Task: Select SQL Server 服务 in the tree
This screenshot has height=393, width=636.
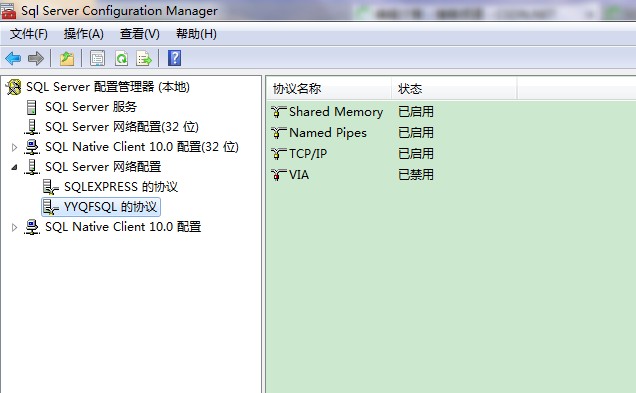Action: (x=91, y=107)
